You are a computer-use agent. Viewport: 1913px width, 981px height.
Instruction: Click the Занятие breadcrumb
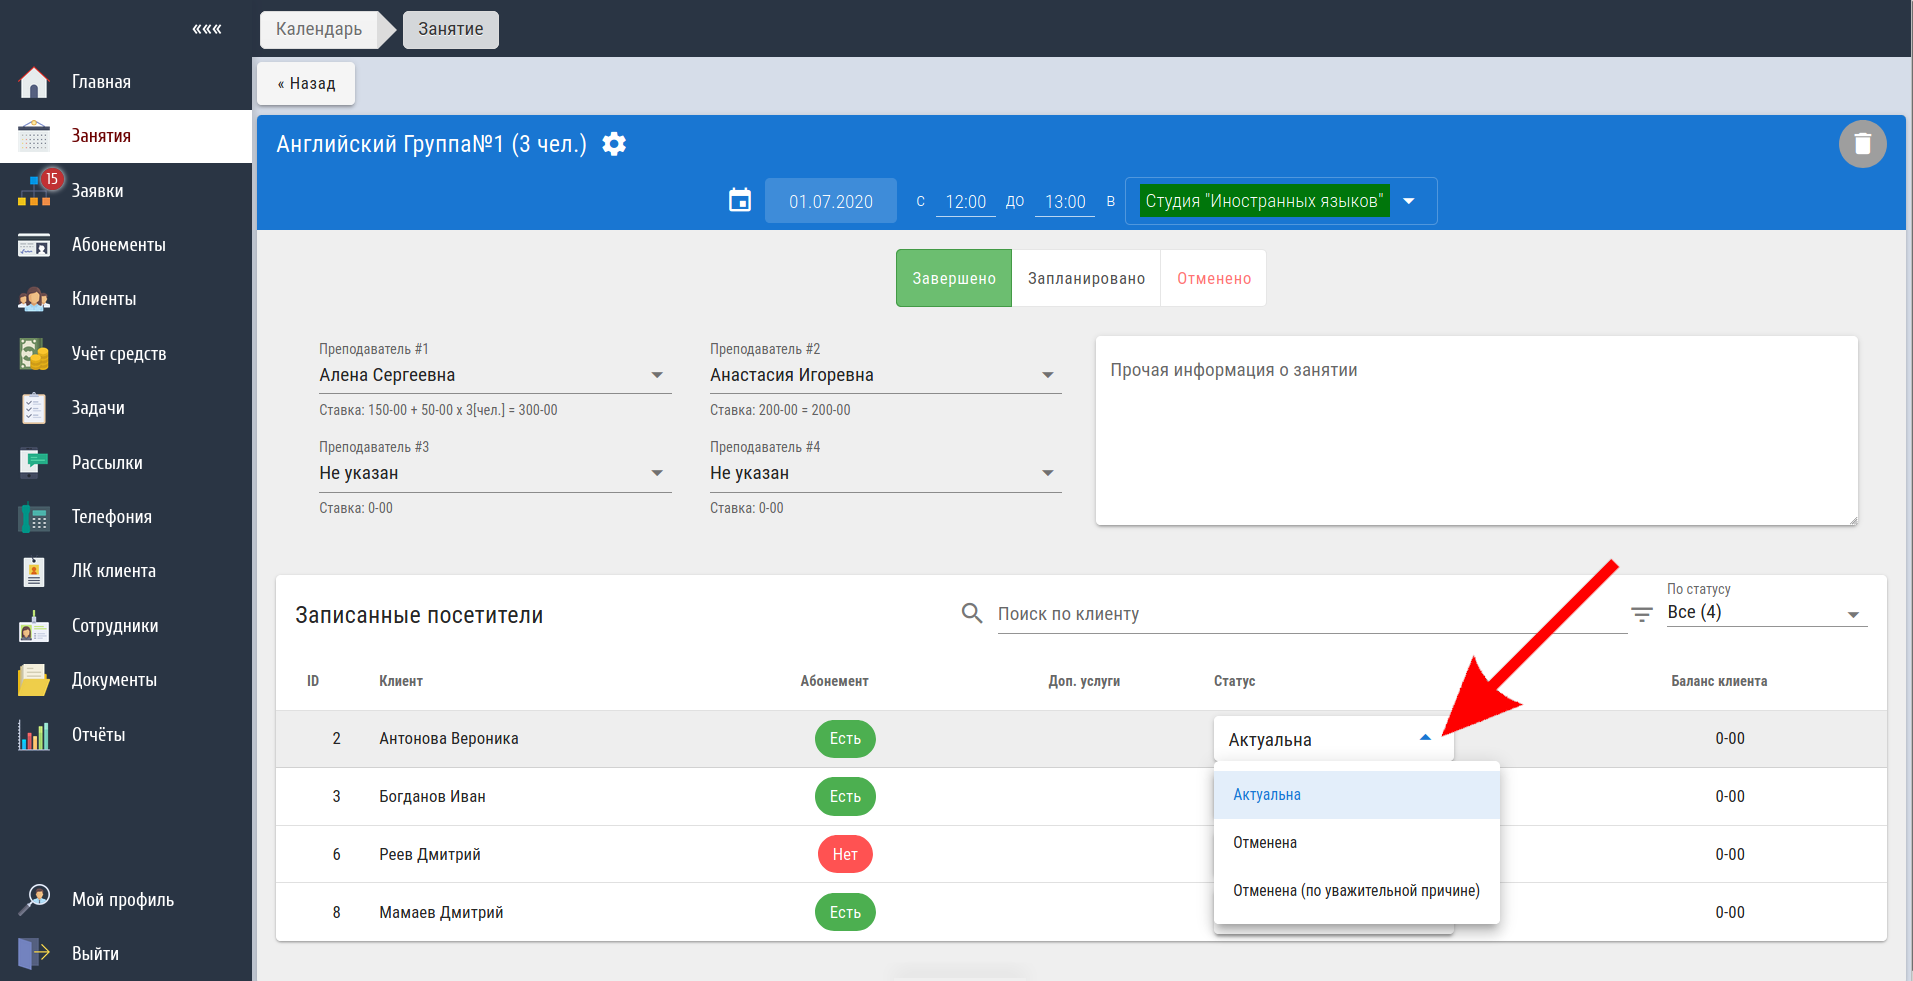pyautogui.click(x=451, y=29)
